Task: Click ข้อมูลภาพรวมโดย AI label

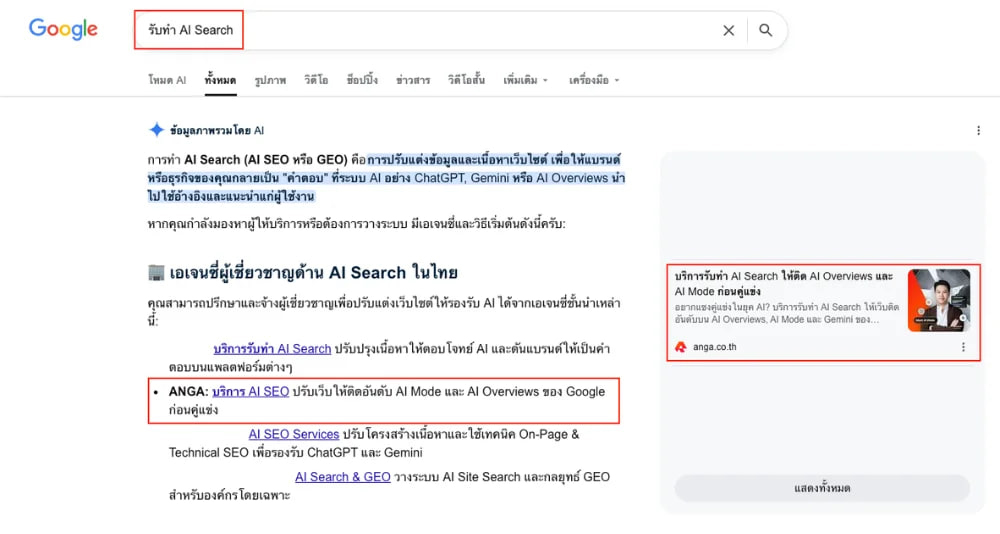Action: pyautogui.click(x=217, y=130)
